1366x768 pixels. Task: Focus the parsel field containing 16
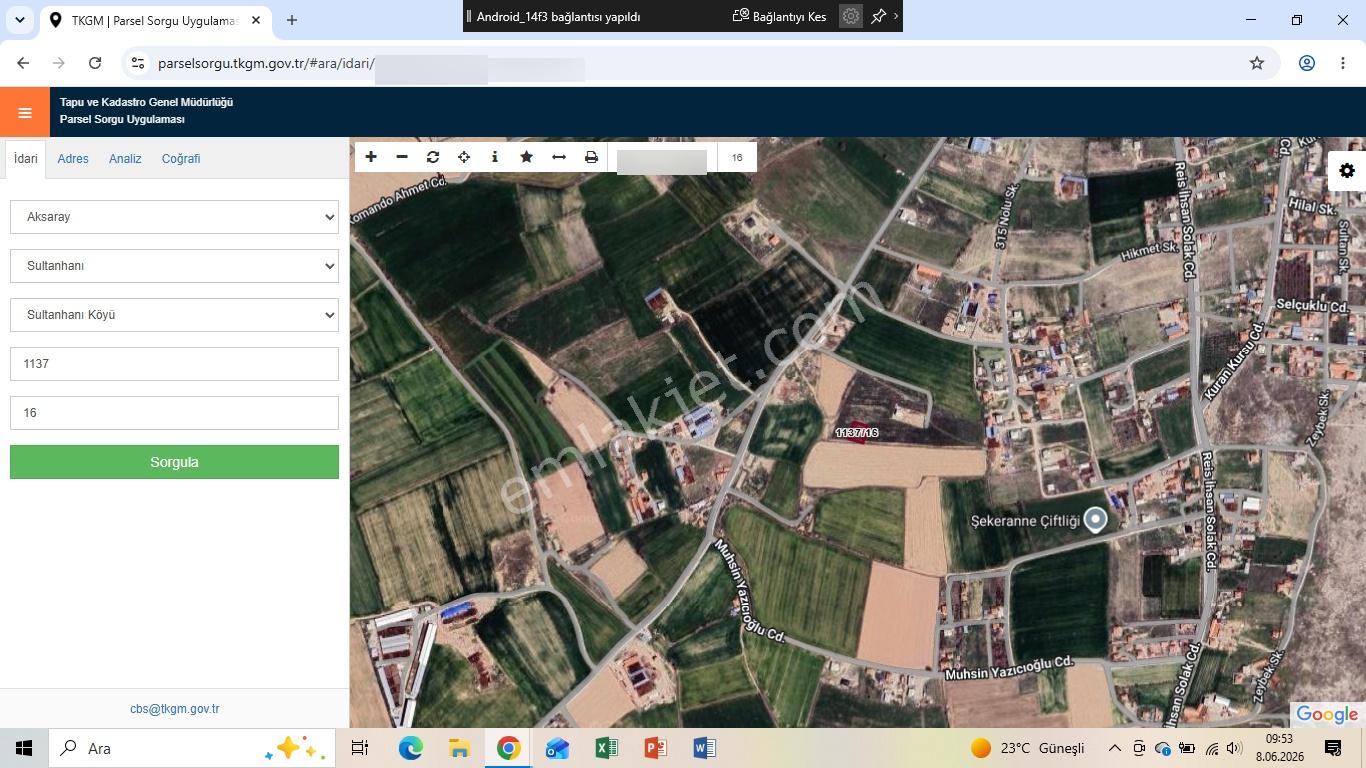(174, 413)
